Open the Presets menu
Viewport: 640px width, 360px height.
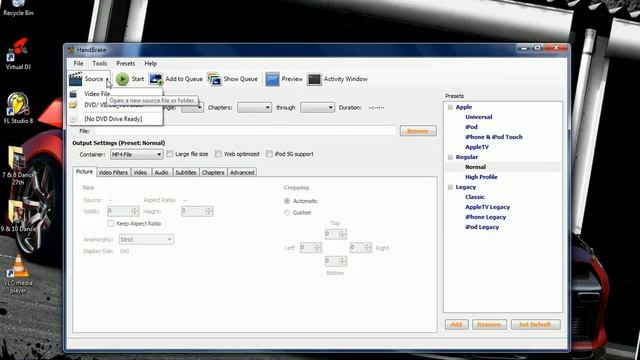[x=125, y=64]
